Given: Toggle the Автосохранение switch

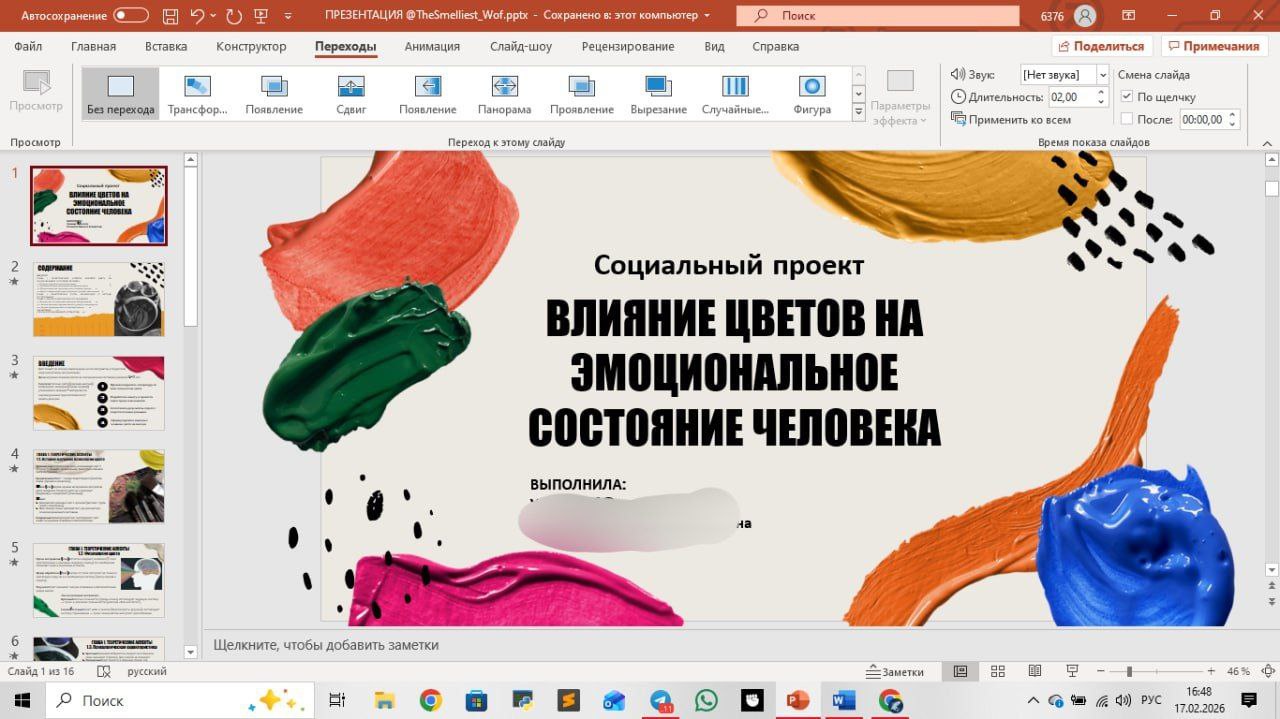Looking at the screenshot, I should [131, 16].
